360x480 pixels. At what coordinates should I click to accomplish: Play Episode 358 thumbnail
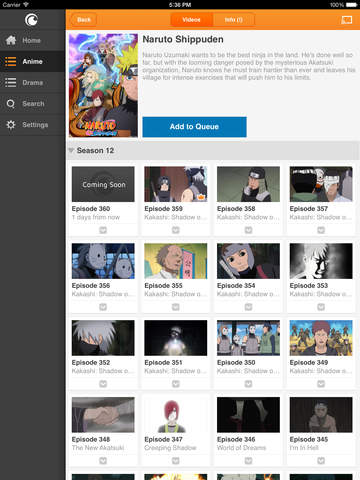pyautogui.click(x=248, y=184)
